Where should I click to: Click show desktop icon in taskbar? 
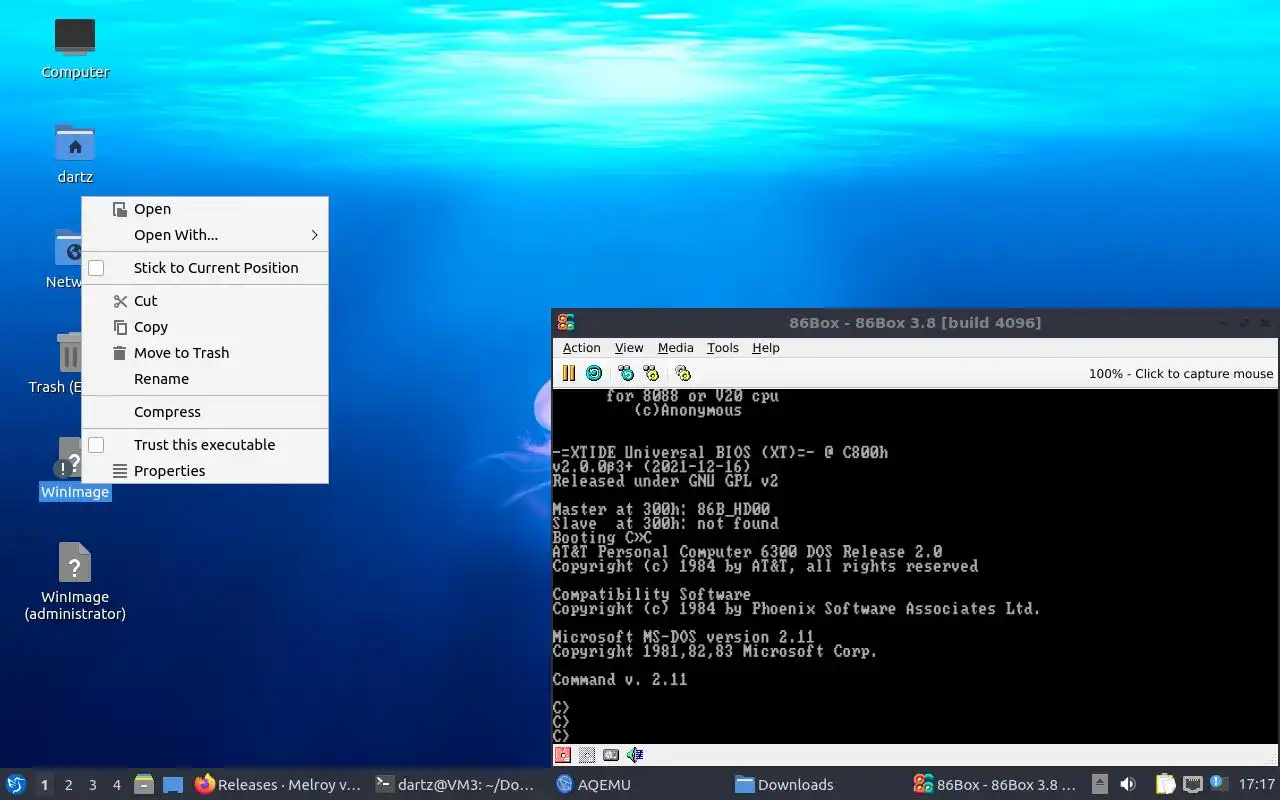click(x=173, y=785)
